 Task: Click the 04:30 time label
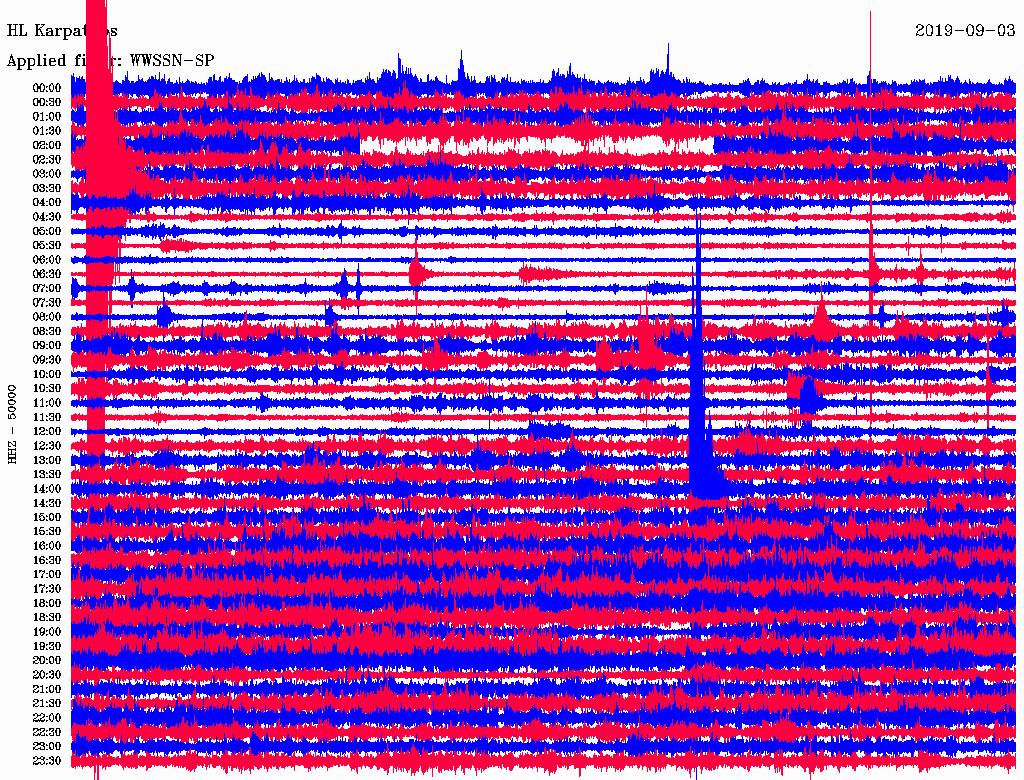(48, 217)
